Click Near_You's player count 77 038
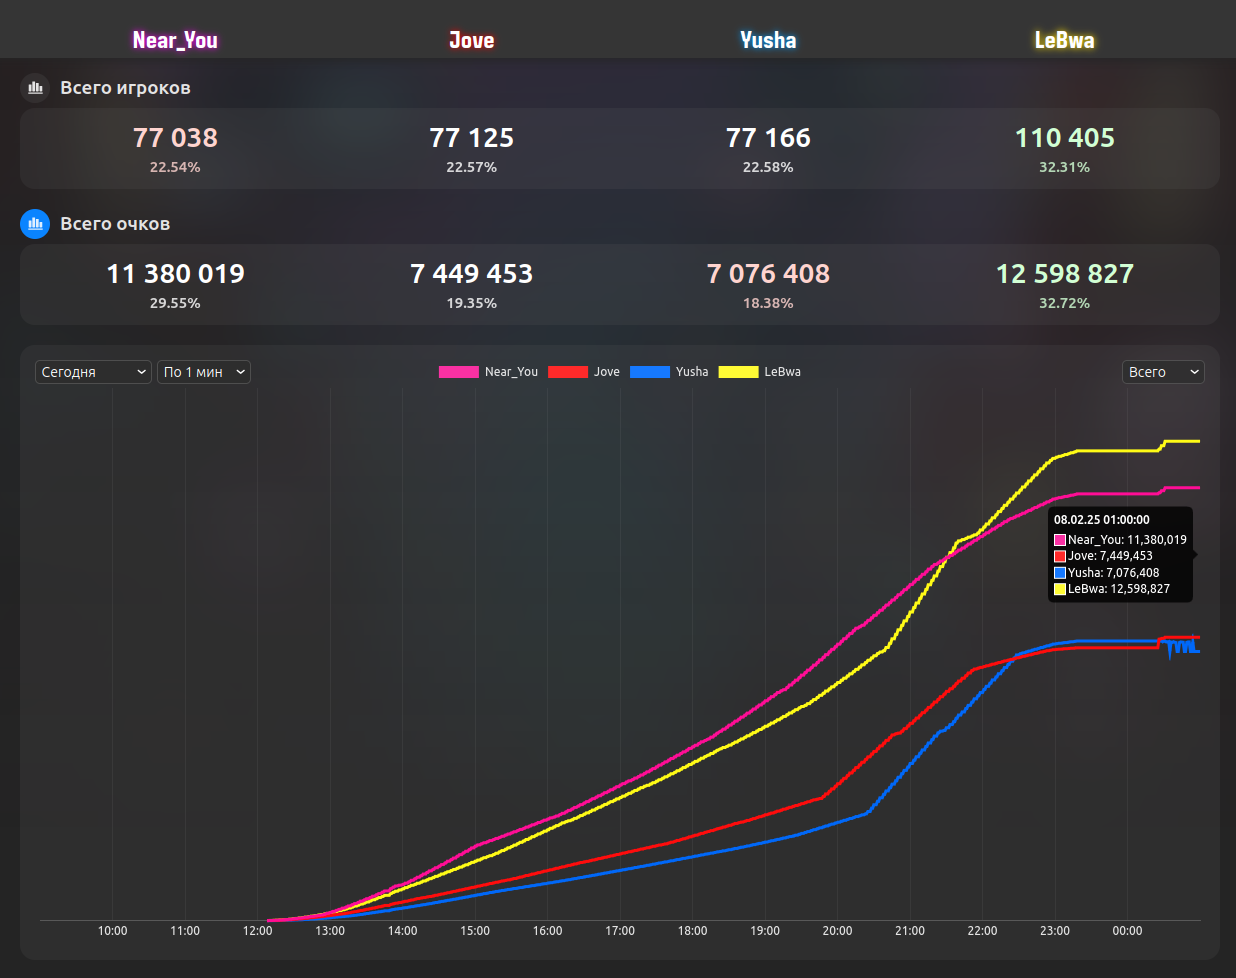 pos(175,138)
